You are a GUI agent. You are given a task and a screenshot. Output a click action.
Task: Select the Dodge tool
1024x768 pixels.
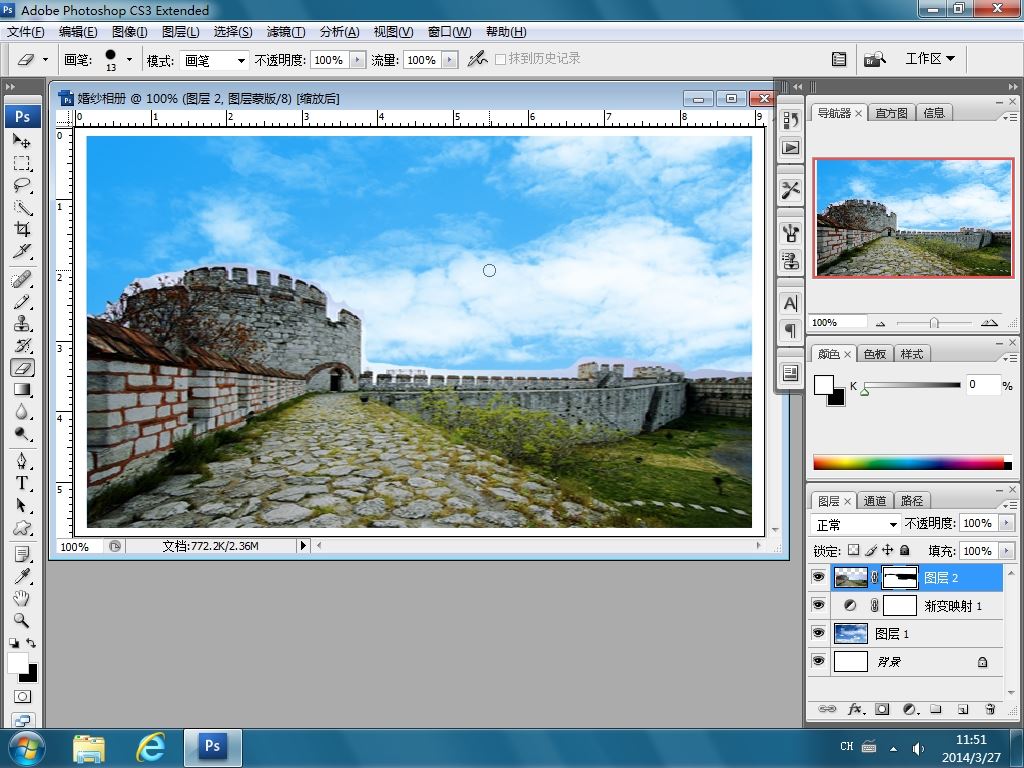tap(22, 434)
